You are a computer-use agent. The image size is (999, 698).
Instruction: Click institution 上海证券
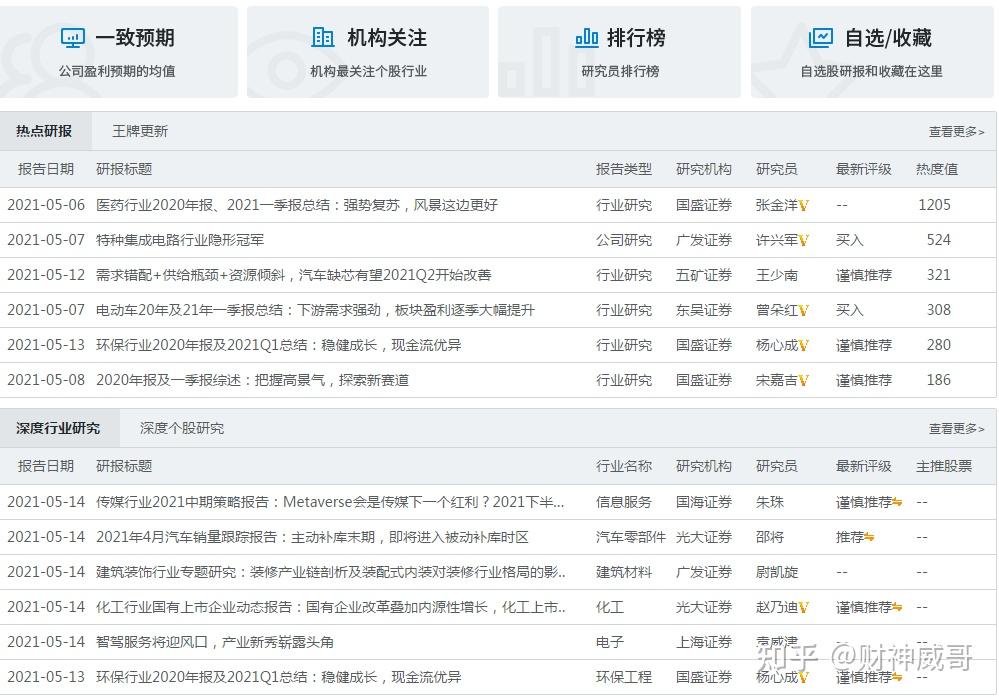click(x=704, y=642)
